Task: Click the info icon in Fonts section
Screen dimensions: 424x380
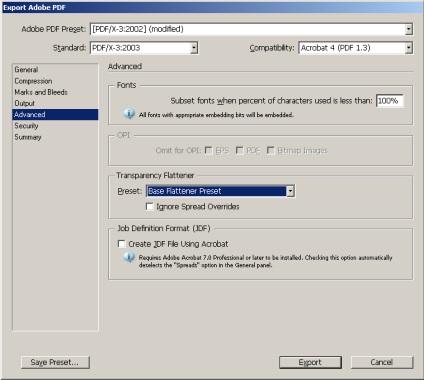Action: [129, 114]
